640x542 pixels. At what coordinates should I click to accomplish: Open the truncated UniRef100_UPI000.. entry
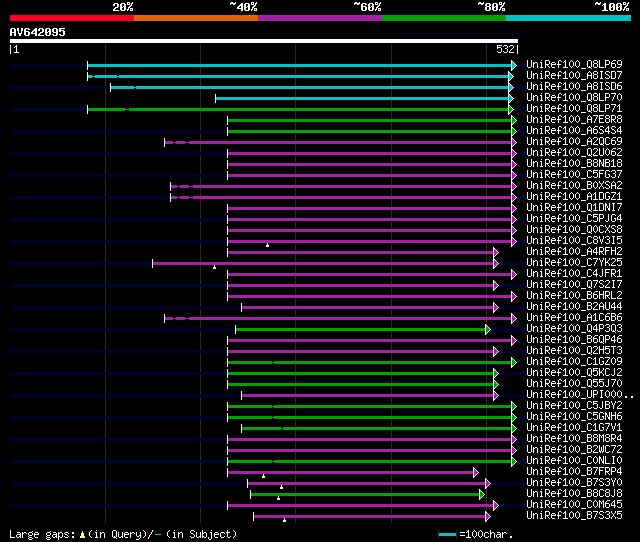580,395
